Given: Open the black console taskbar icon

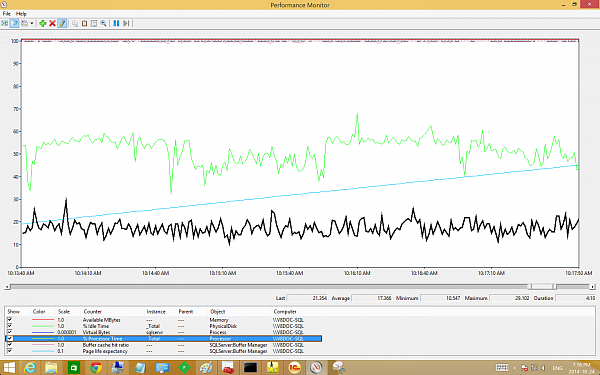Looking at the screenshot, I should (250, 368).
